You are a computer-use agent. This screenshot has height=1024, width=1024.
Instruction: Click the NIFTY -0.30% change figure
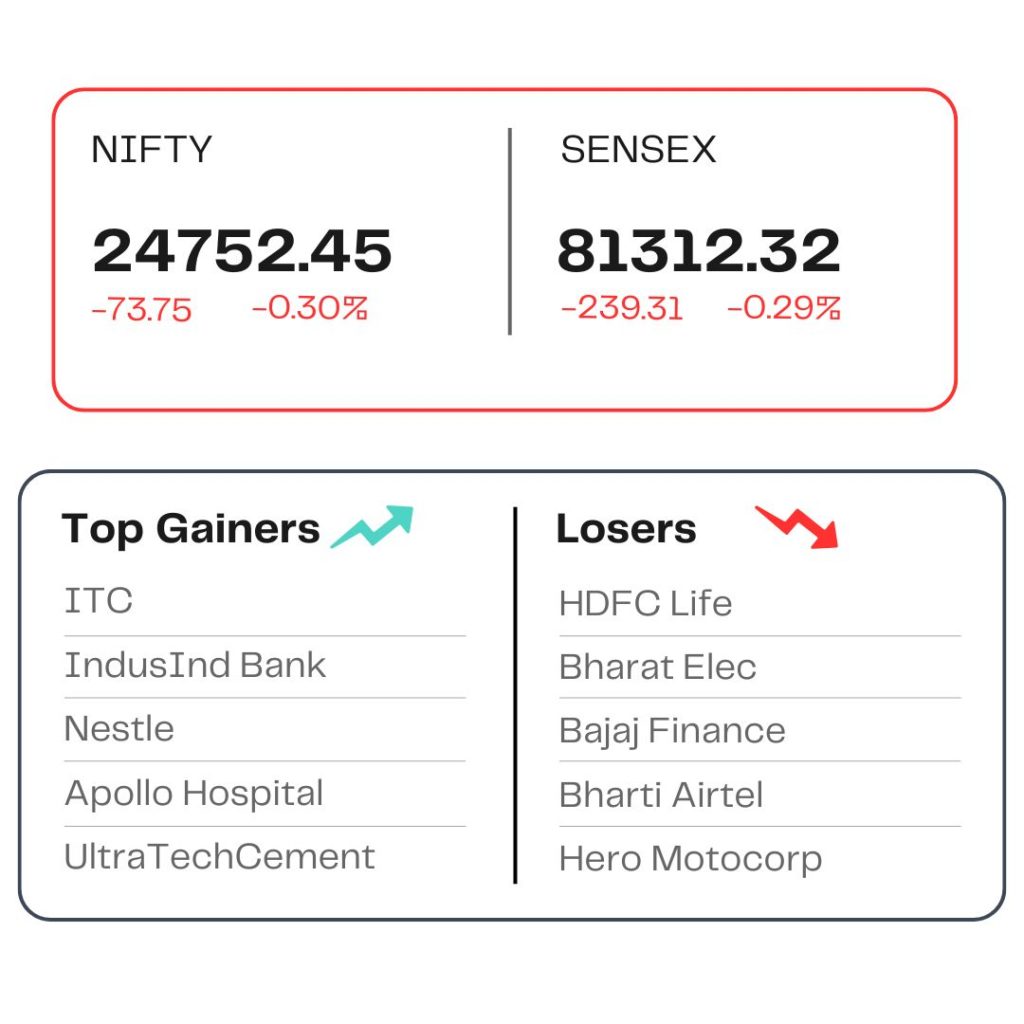[310, 308]
